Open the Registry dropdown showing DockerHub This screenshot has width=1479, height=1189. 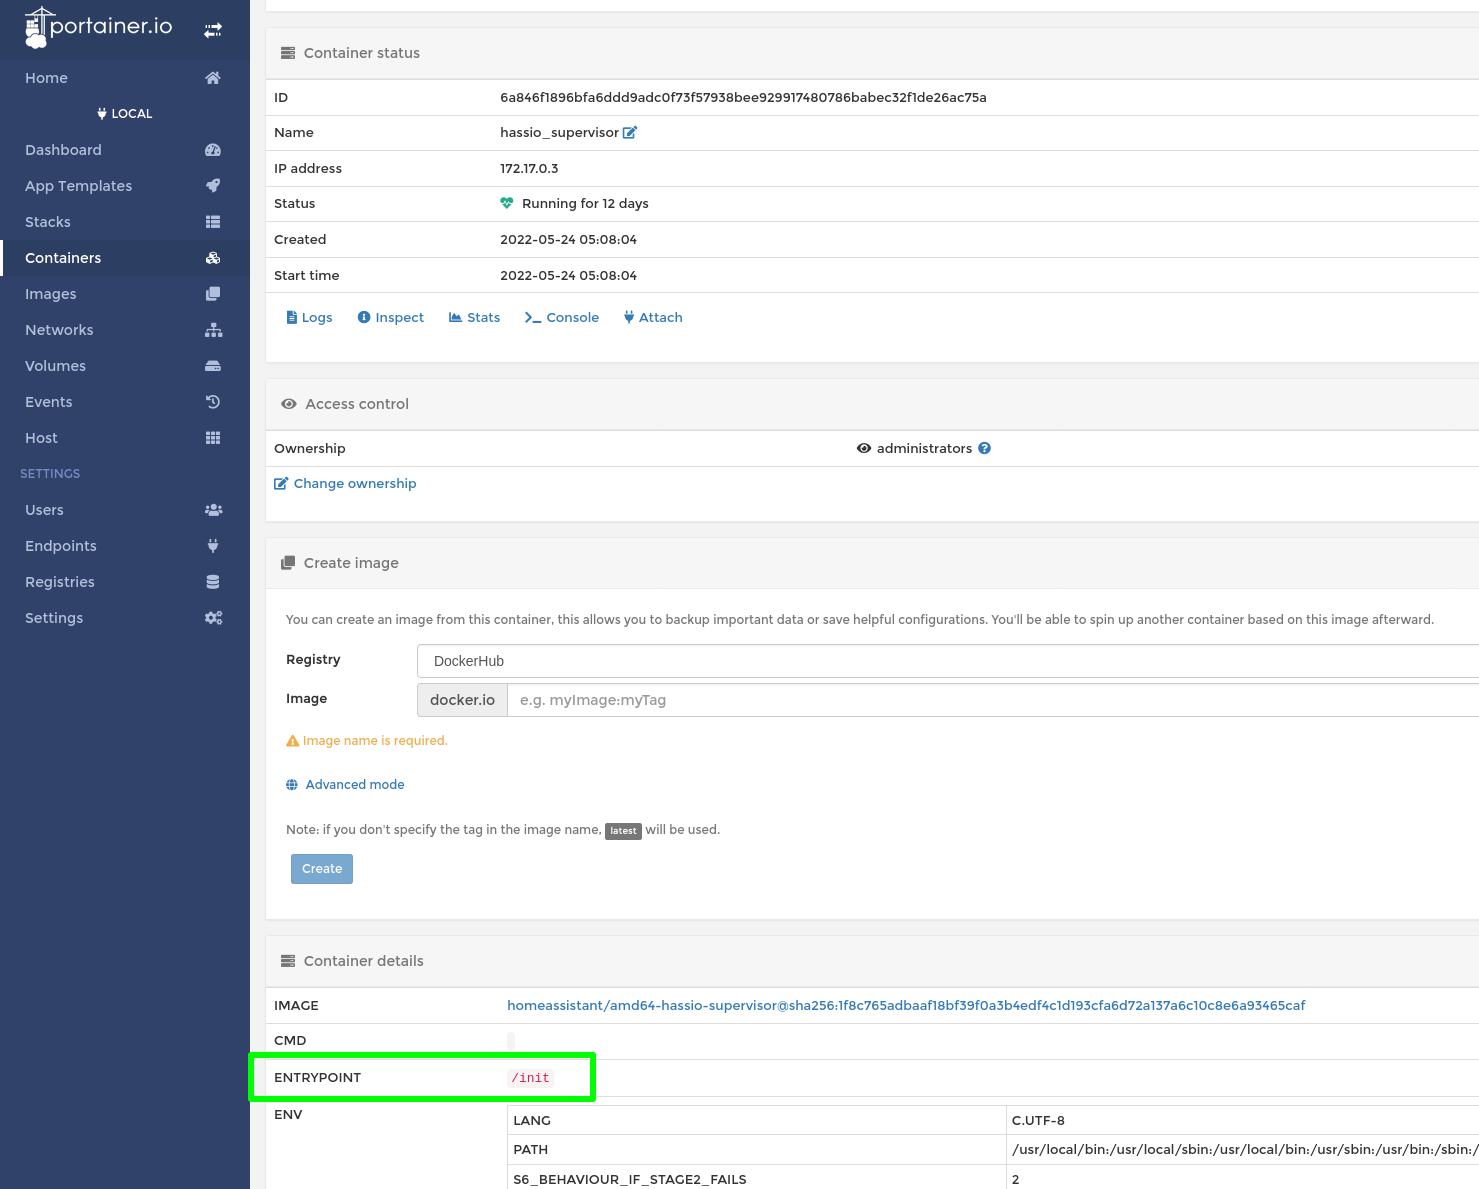[x=946, y=660]
